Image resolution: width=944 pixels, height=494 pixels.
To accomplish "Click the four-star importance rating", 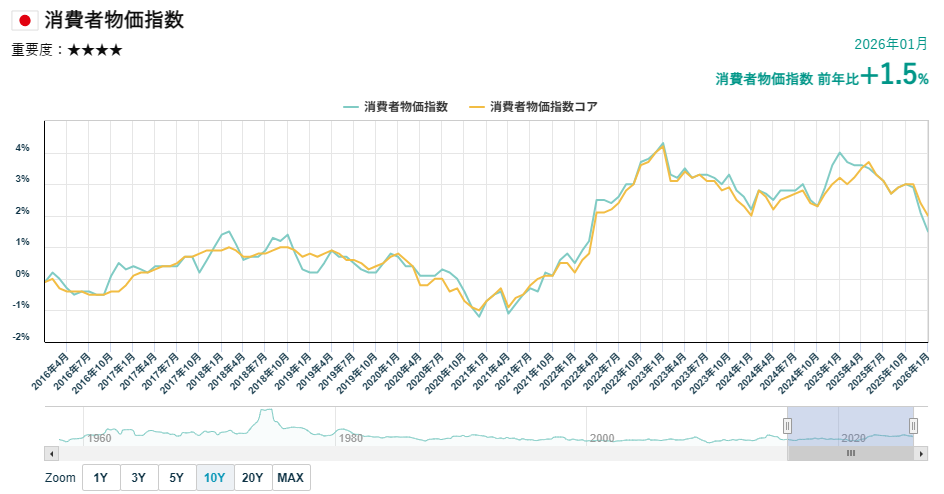I will coord(95,50).
